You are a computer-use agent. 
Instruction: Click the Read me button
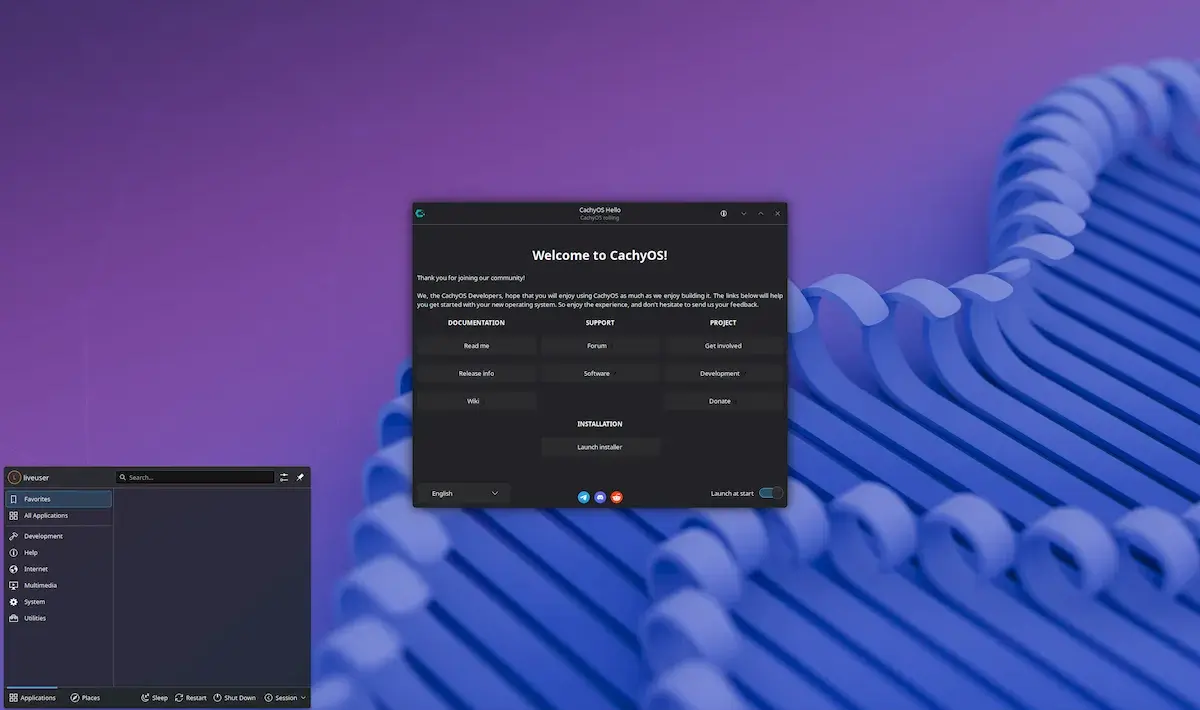pyautogui.click(x=476, y=346)
